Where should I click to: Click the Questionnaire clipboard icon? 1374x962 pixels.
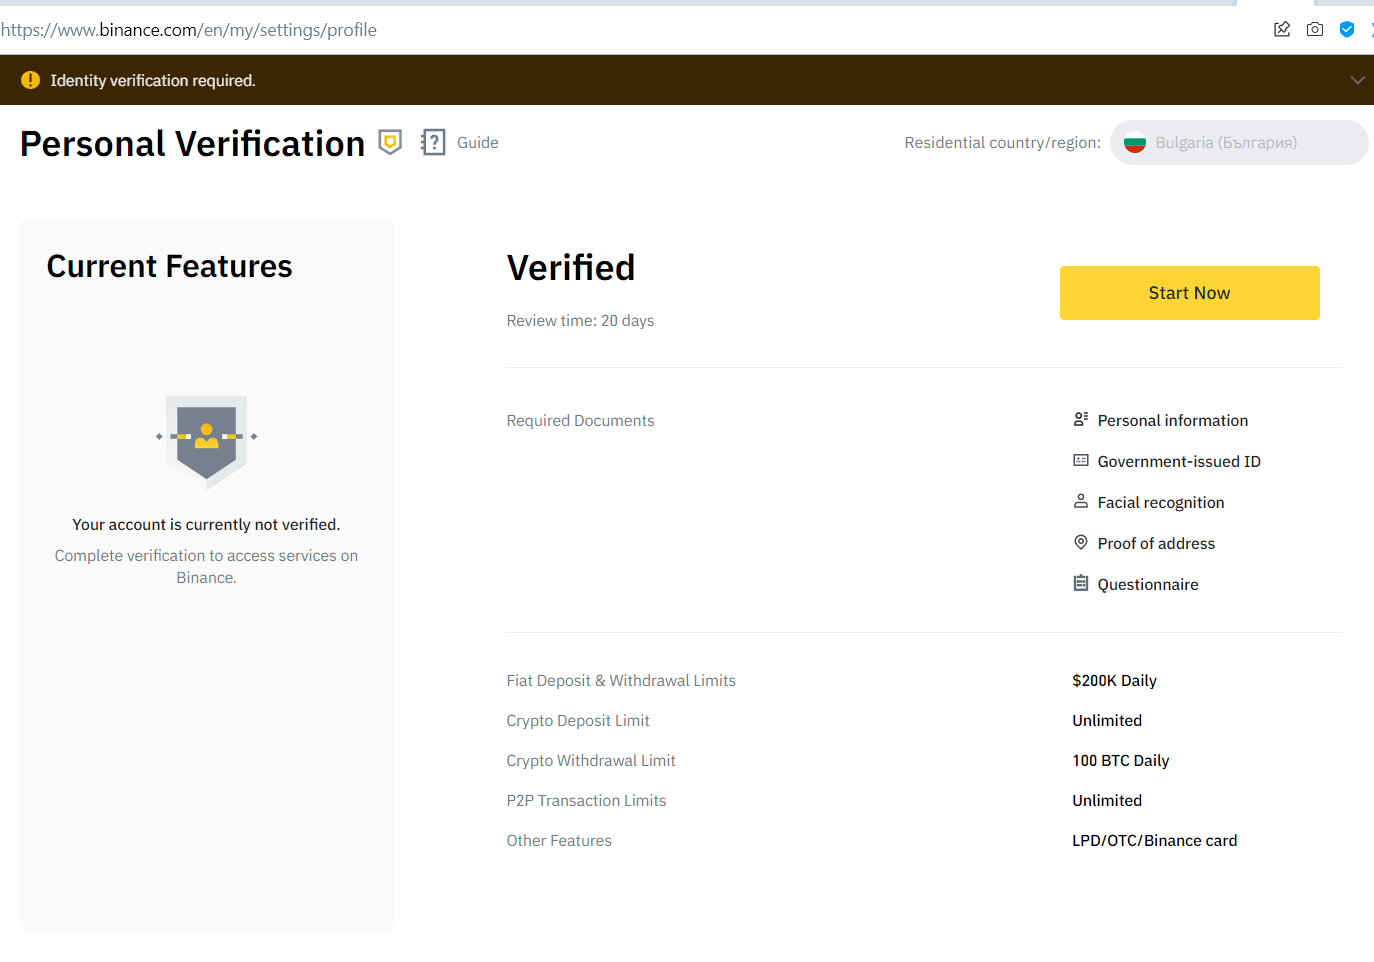coord(1080,584)
